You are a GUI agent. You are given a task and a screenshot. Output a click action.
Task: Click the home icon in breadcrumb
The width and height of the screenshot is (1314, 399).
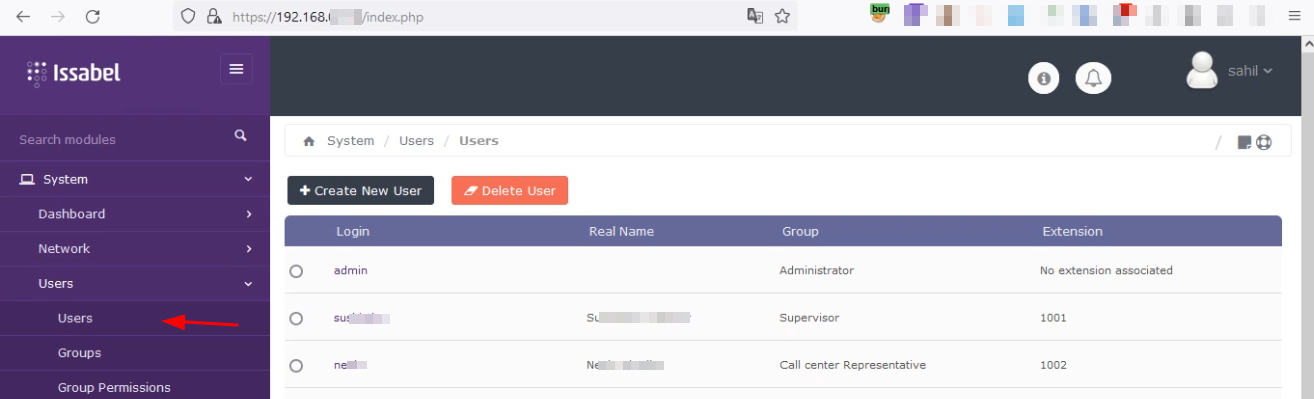[x=309, y=142]
